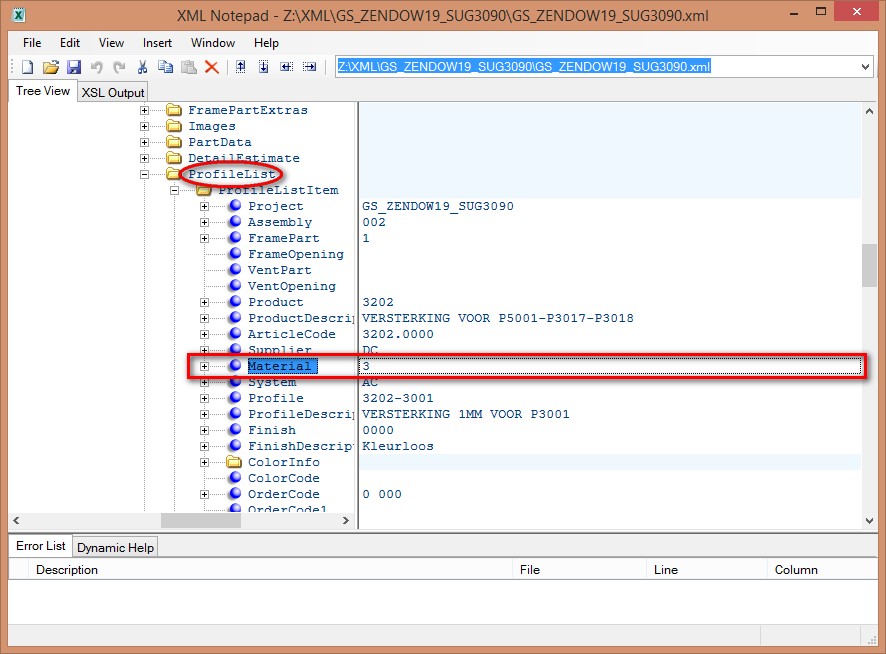Viewport: 886px width, 654px height.
Task: Click the Undo toolbar icon
Action: [x=97, y=67]
